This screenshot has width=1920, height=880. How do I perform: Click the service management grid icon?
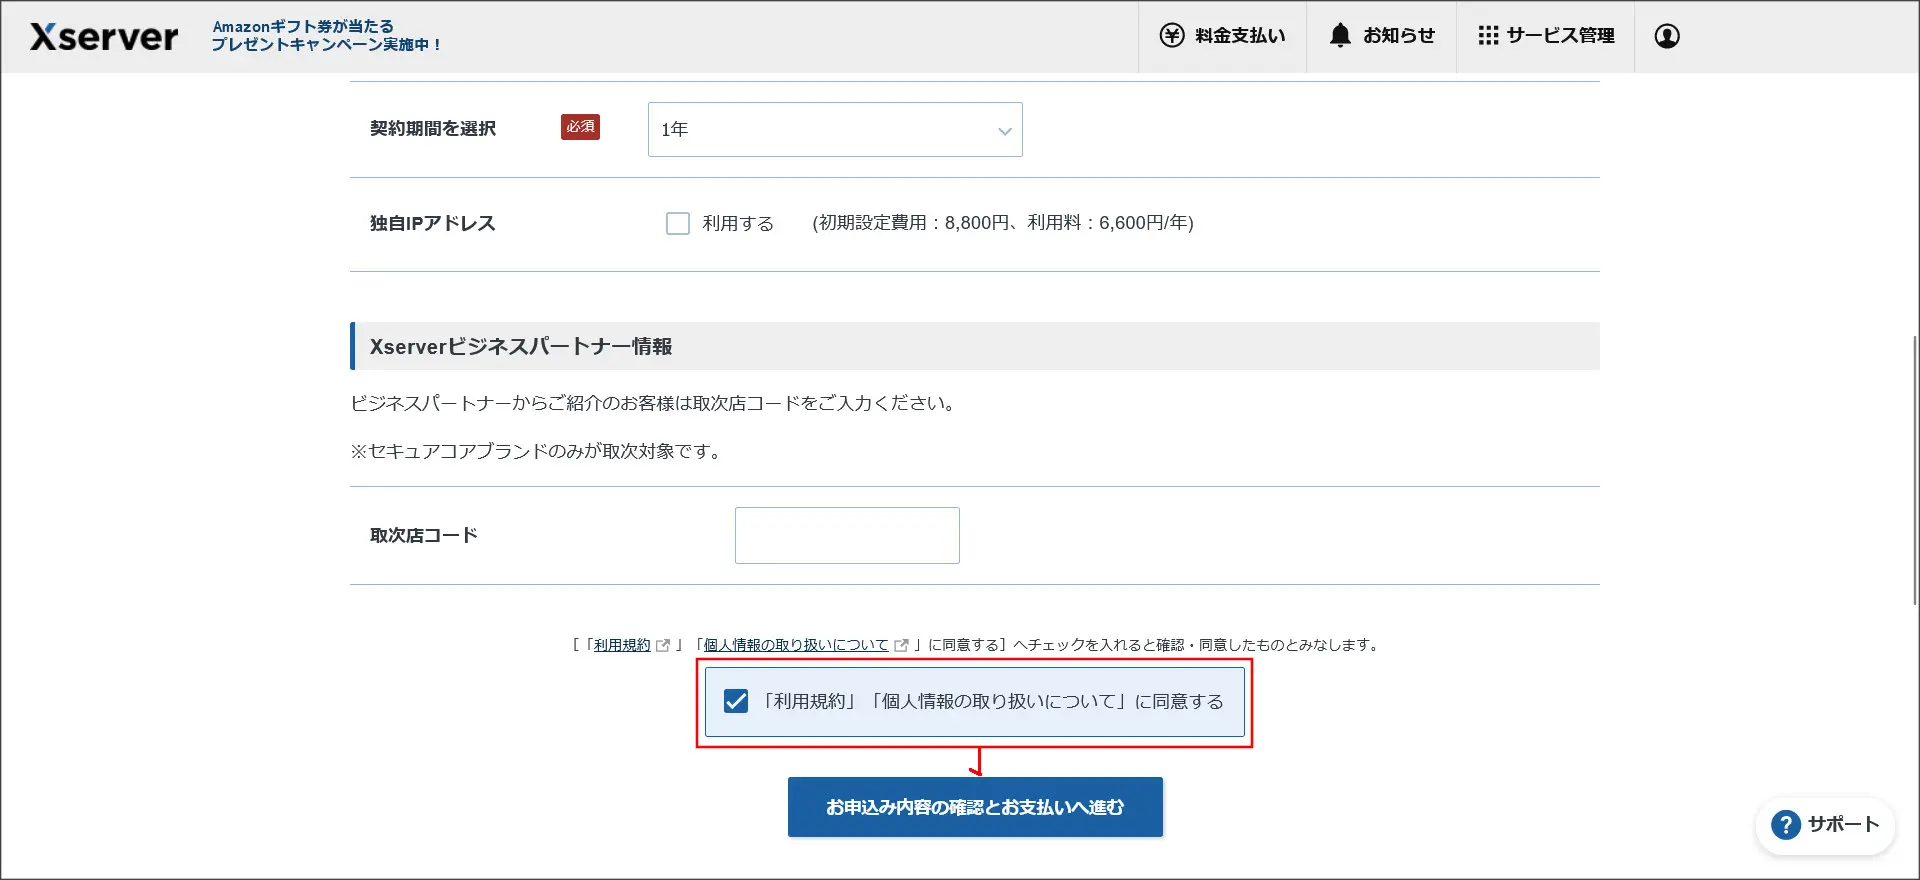click(x=1488, y=36)
